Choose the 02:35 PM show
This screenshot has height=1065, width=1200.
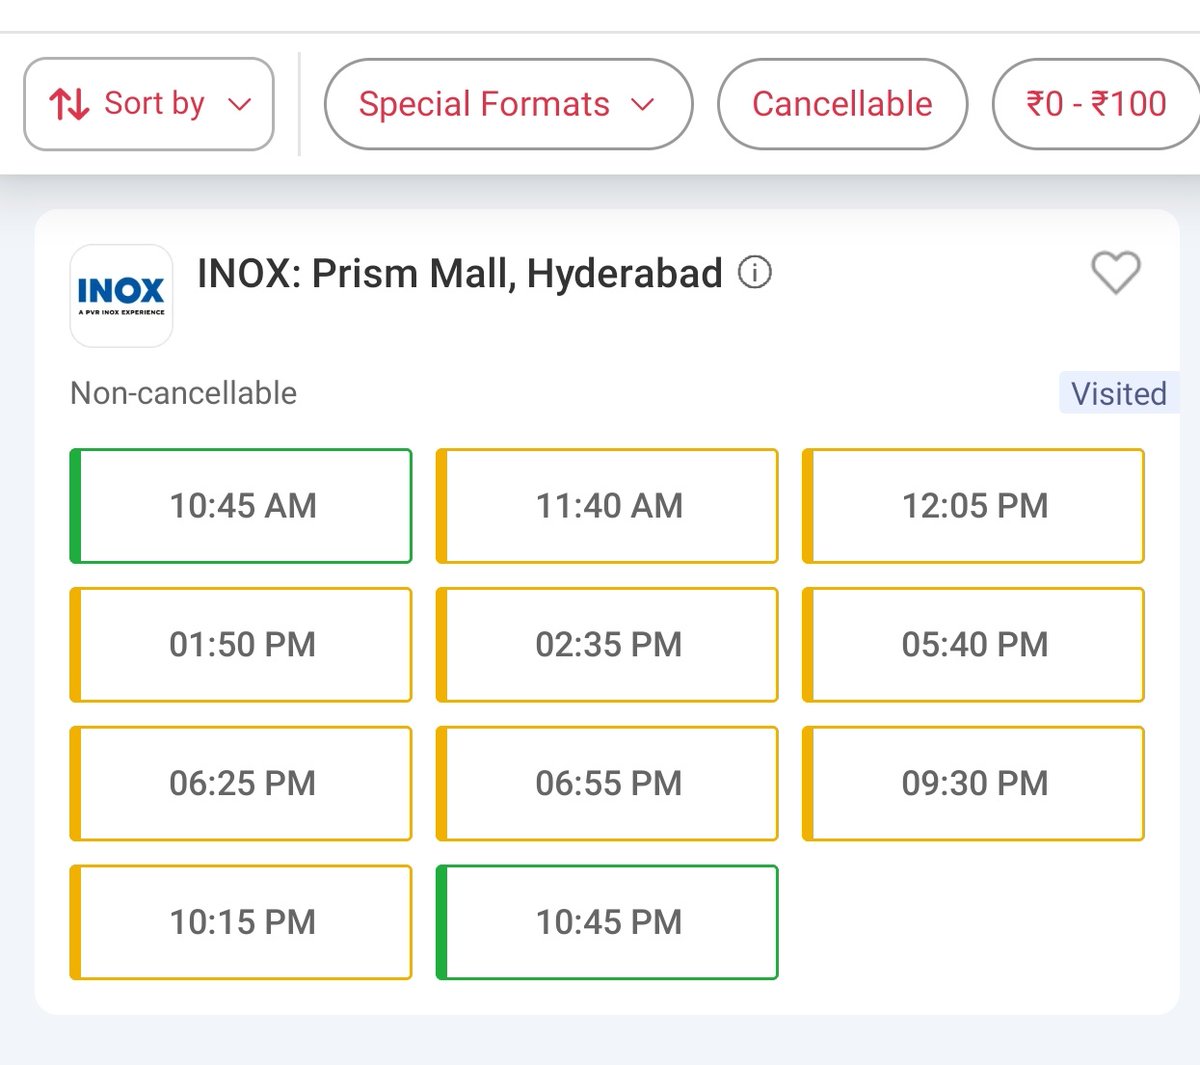[607, 645]
